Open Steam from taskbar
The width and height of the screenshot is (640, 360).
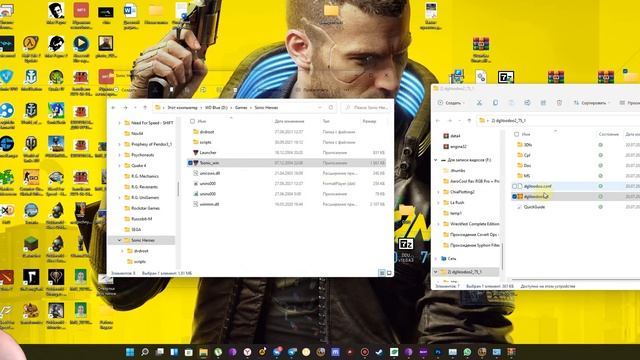[379, 352]
